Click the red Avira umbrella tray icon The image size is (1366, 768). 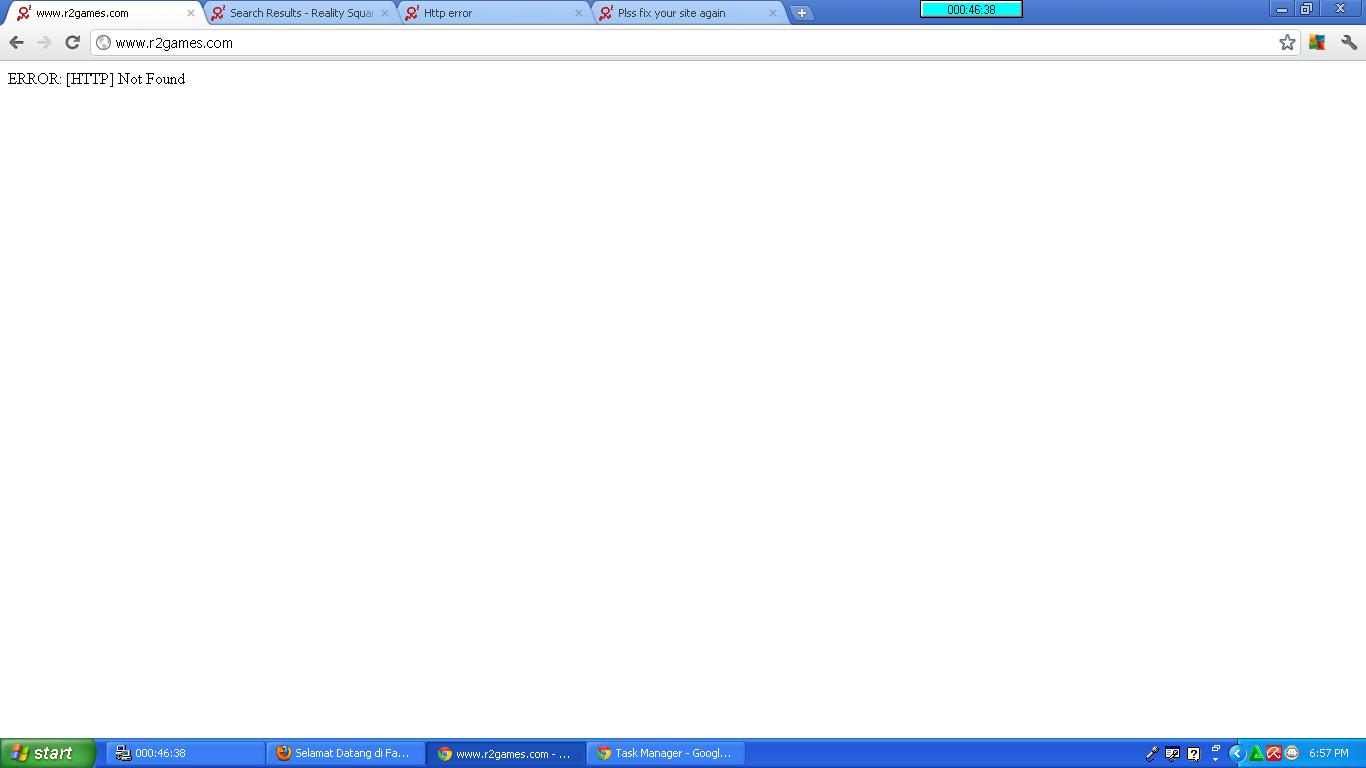[1274, 753]
